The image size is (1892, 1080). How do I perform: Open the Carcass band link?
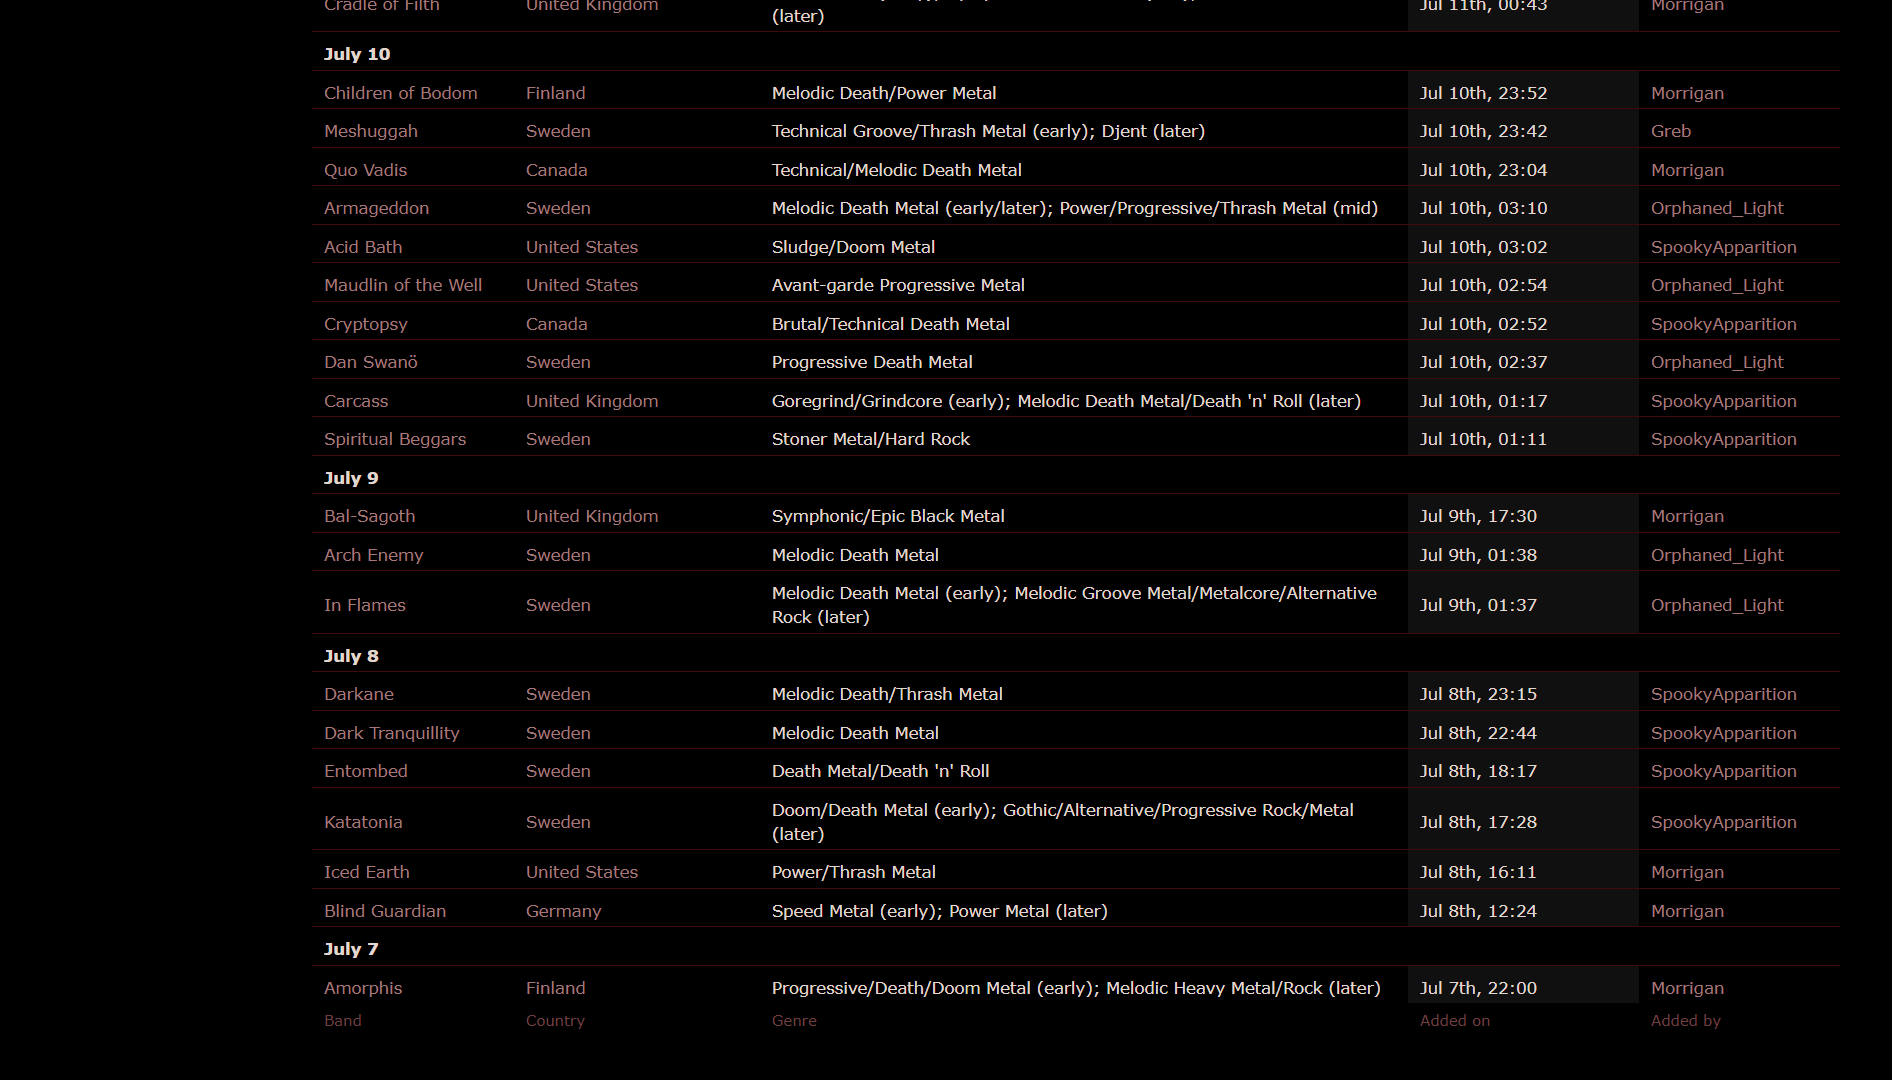[356, 401]
